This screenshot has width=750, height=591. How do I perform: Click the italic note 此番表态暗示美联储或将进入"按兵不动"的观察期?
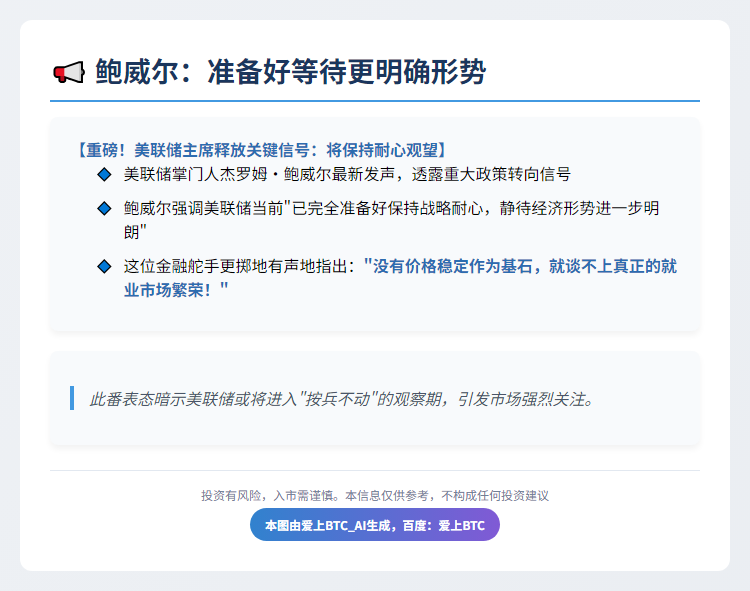(x=342, y=399)
